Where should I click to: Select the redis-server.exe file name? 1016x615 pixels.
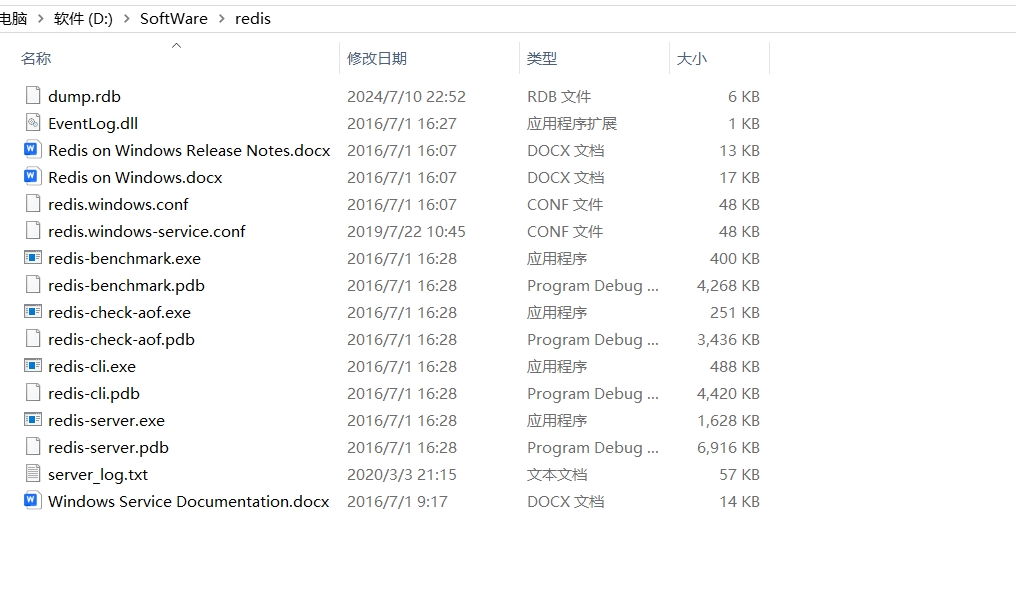[106, 421]
